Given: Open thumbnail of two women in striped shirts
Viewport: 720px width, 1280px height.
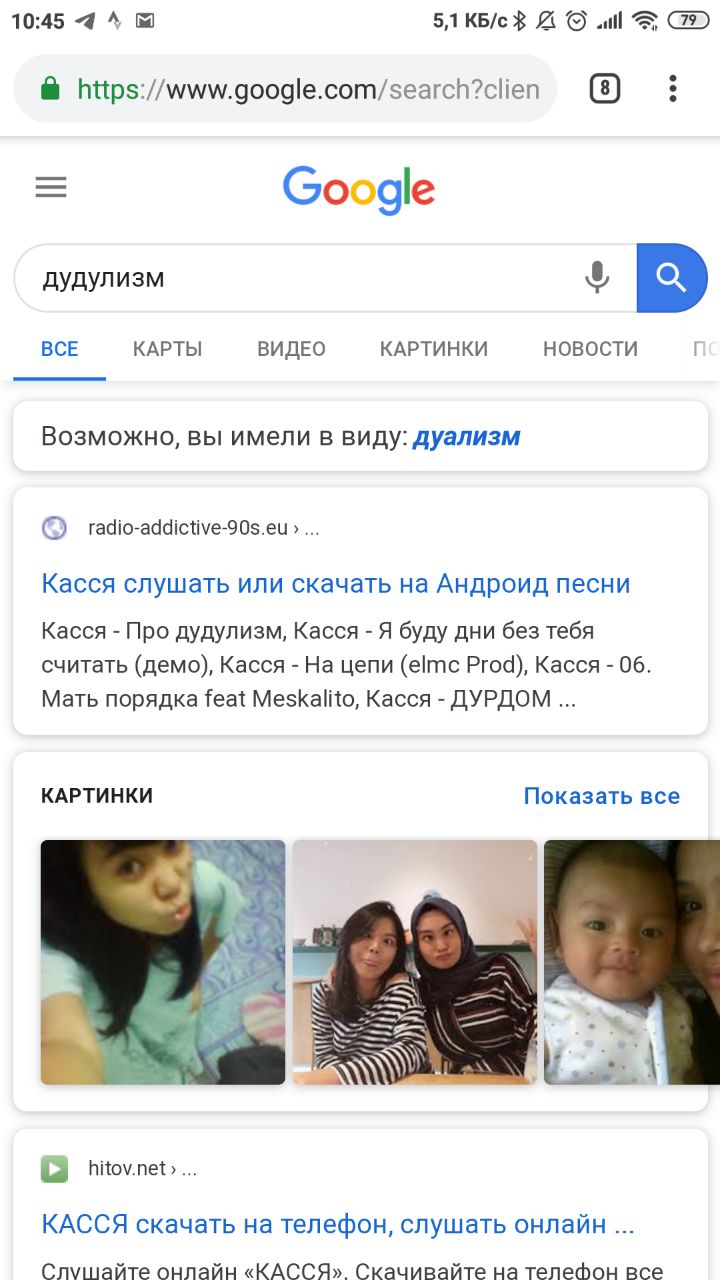Looking at the screenshot, I should point(415,962).
